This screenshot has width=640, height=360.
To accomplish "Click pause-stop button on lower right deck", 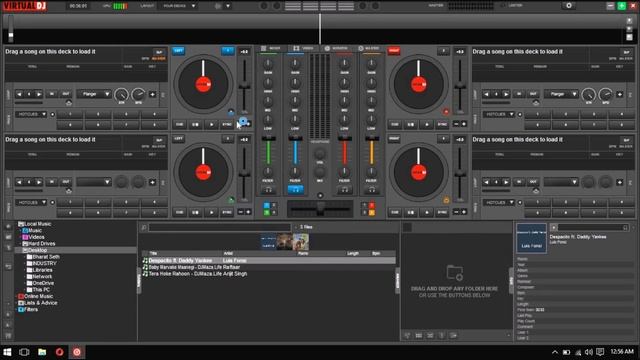I will pos(411,212).
